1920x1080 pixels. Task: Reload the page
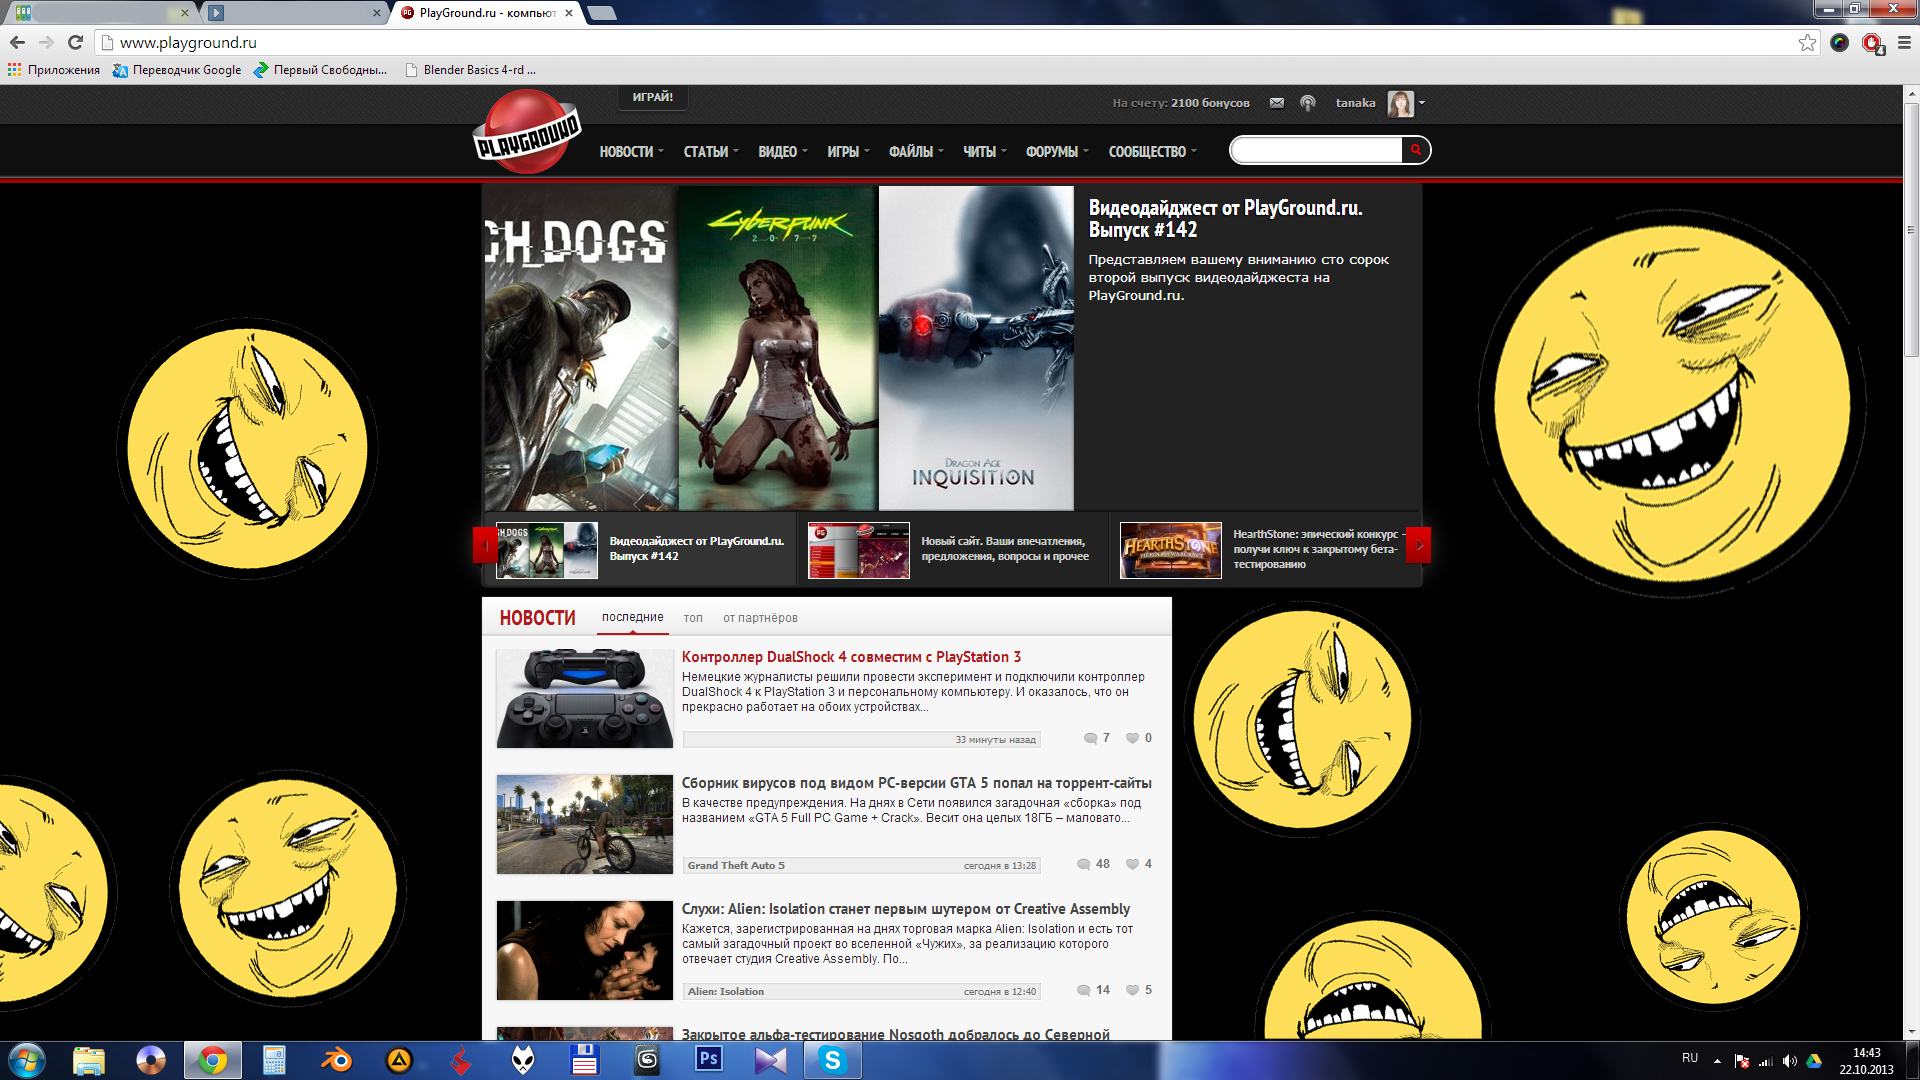[75, 42]
